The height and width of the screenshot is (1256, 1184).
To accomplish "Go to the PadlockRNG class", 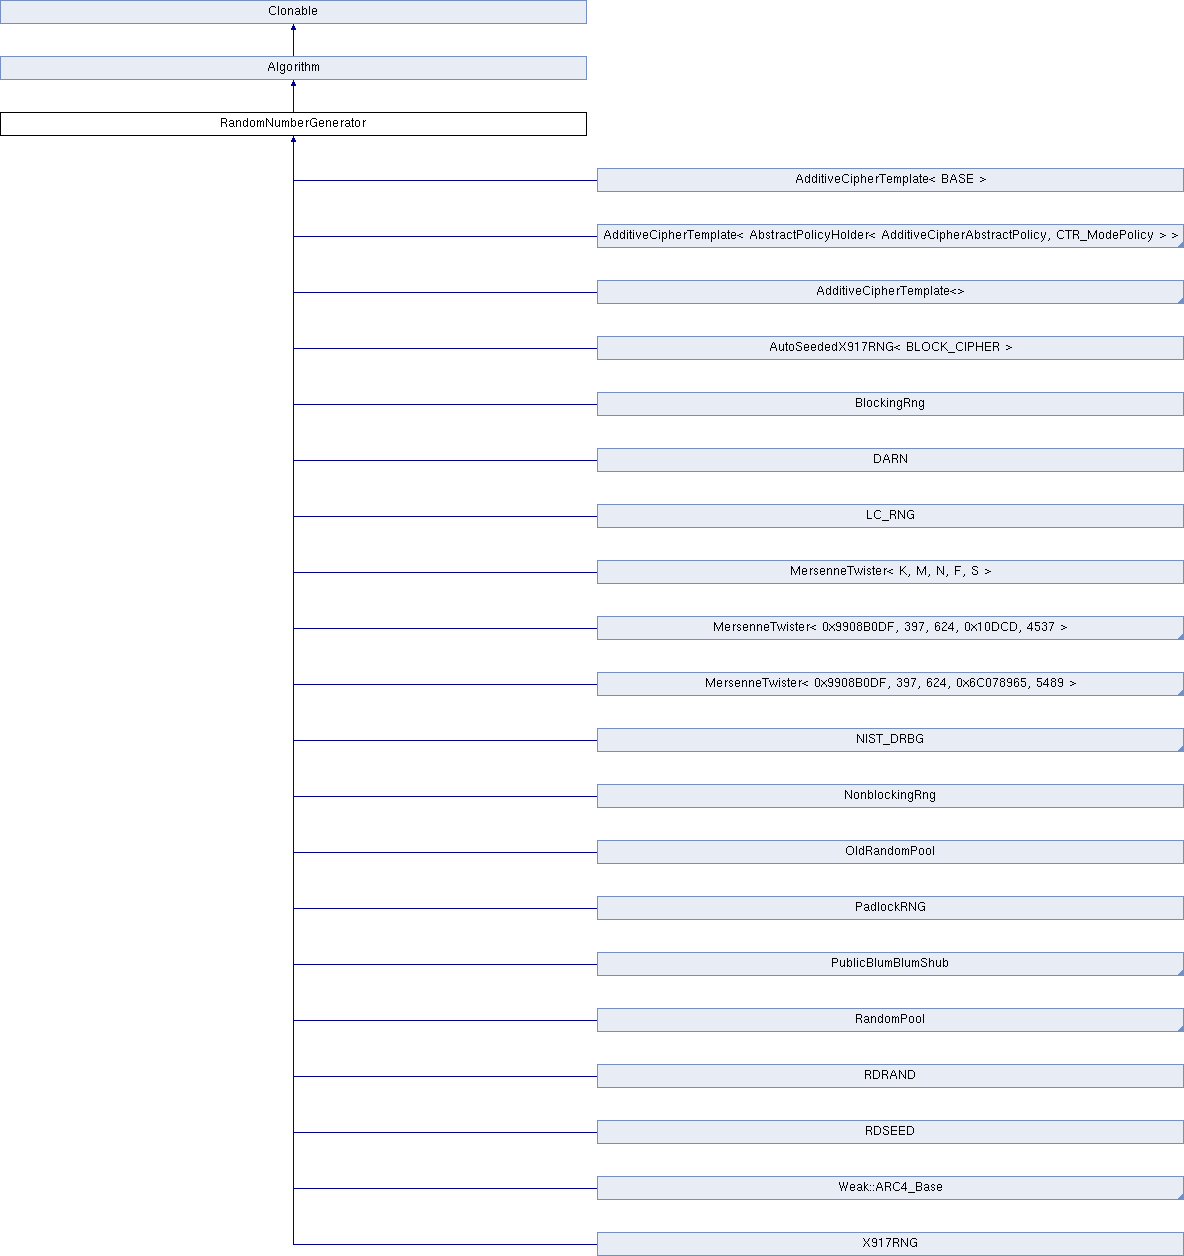I will click(x=890, y=907).
